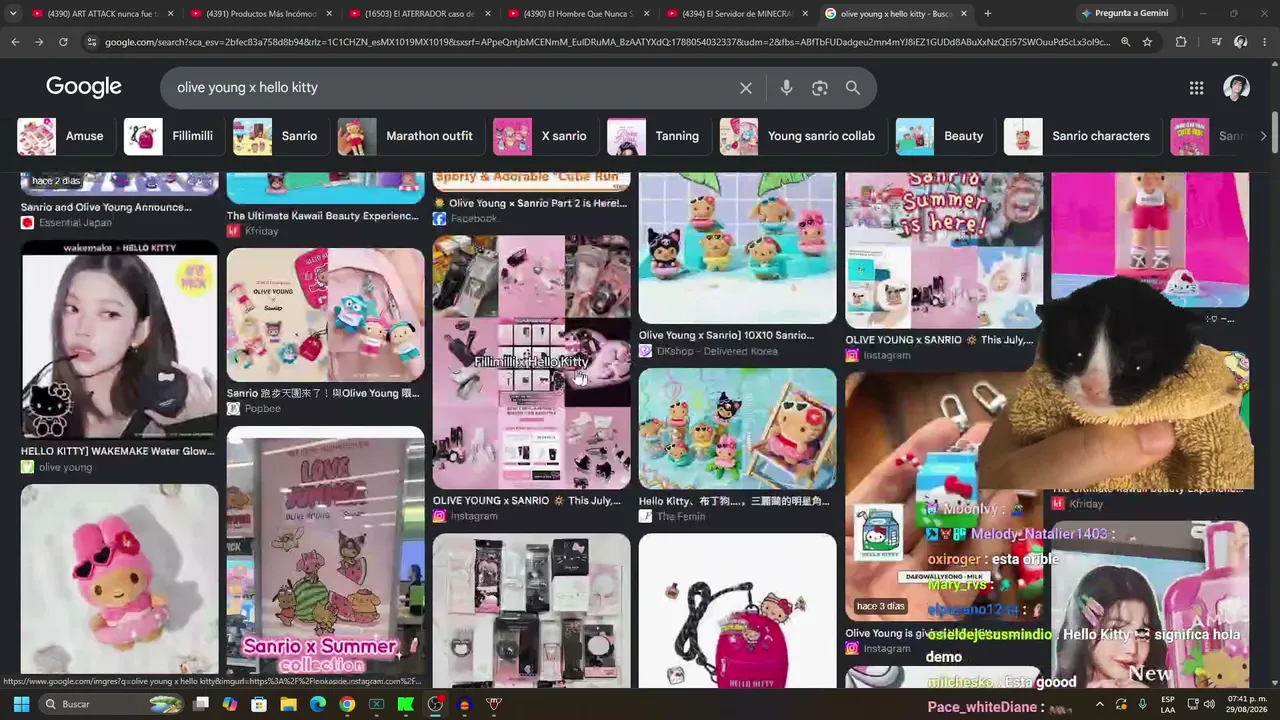Launch Microsoft Edge from the taskbar
This screenshot has width=1280, height=720.
(318, 704)
